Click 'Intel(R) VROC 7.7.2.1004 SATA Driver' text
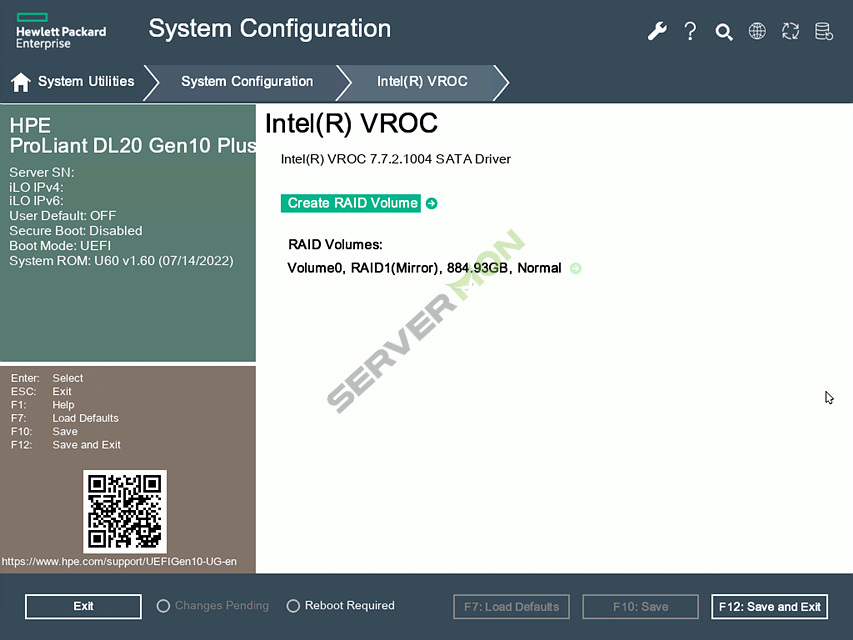The width and height of the screenshot is (853, 640). point(395,159)
